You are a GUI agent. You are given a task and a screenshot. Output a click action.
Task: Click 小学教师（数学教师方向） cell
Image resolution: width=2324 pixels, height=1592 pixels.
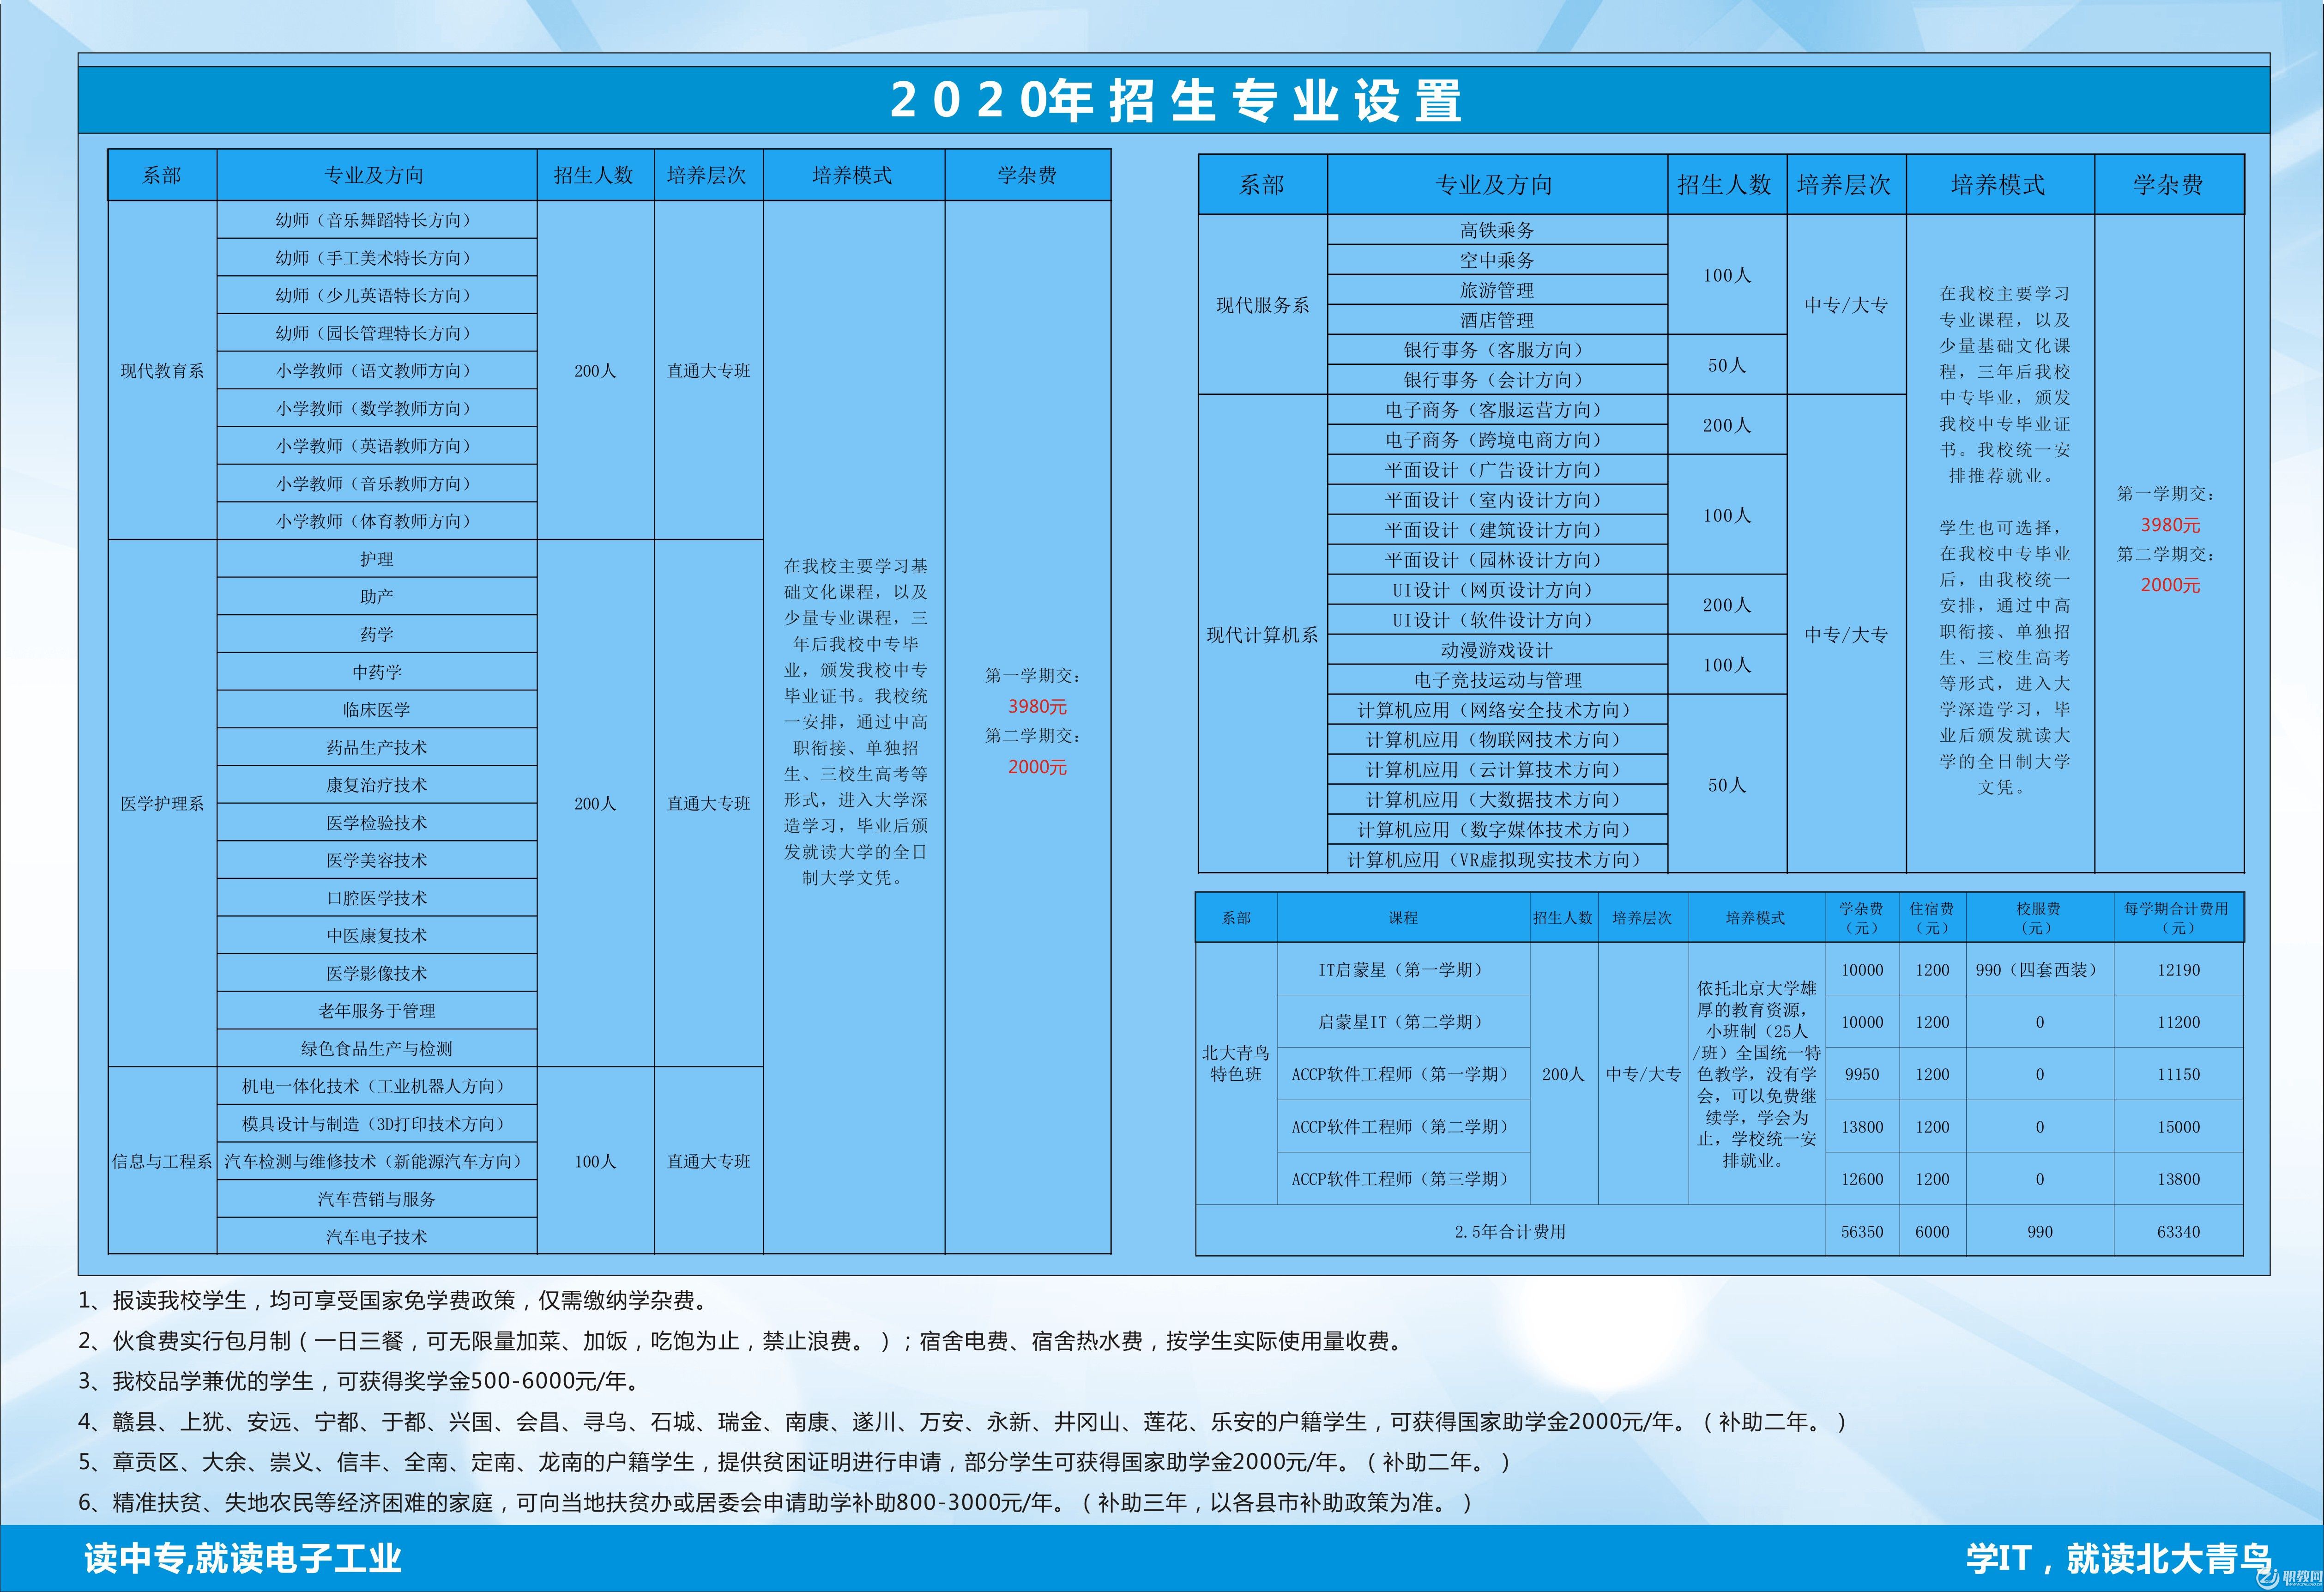pyautogui.click(x=377, y=408)
